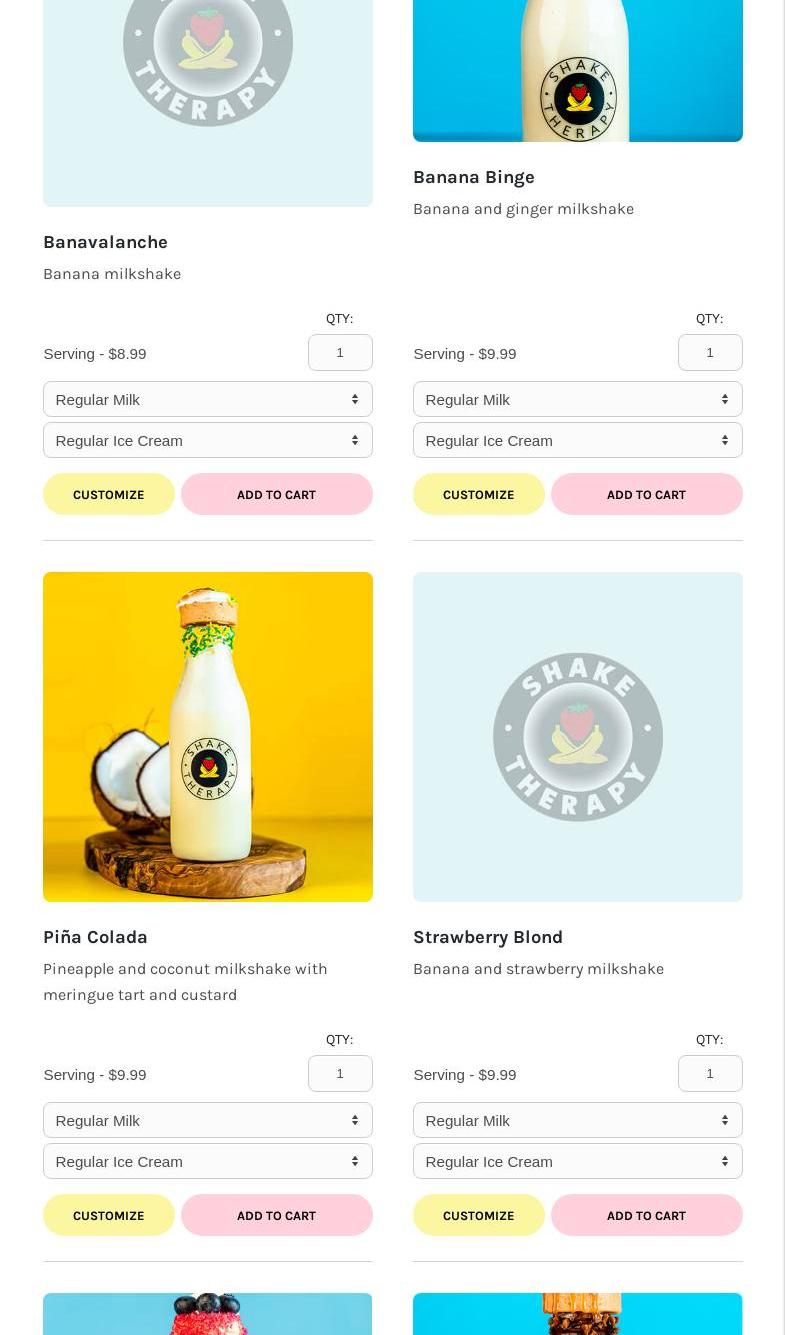Customize the Piña Colada milkshake
This screenshot has height=1335, width=785.
point(109,1215)
